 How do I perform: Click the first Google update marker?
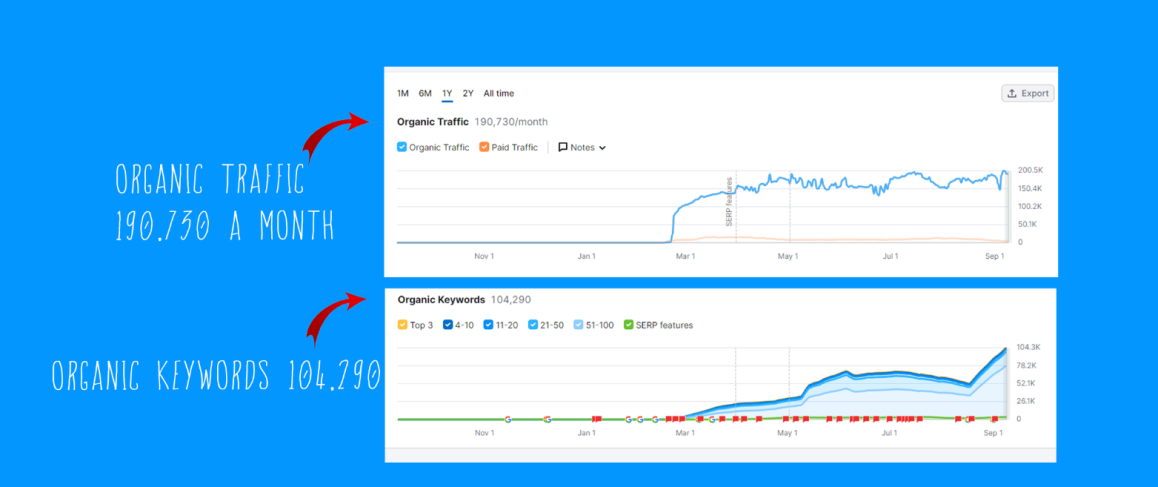tap(508, 419)
